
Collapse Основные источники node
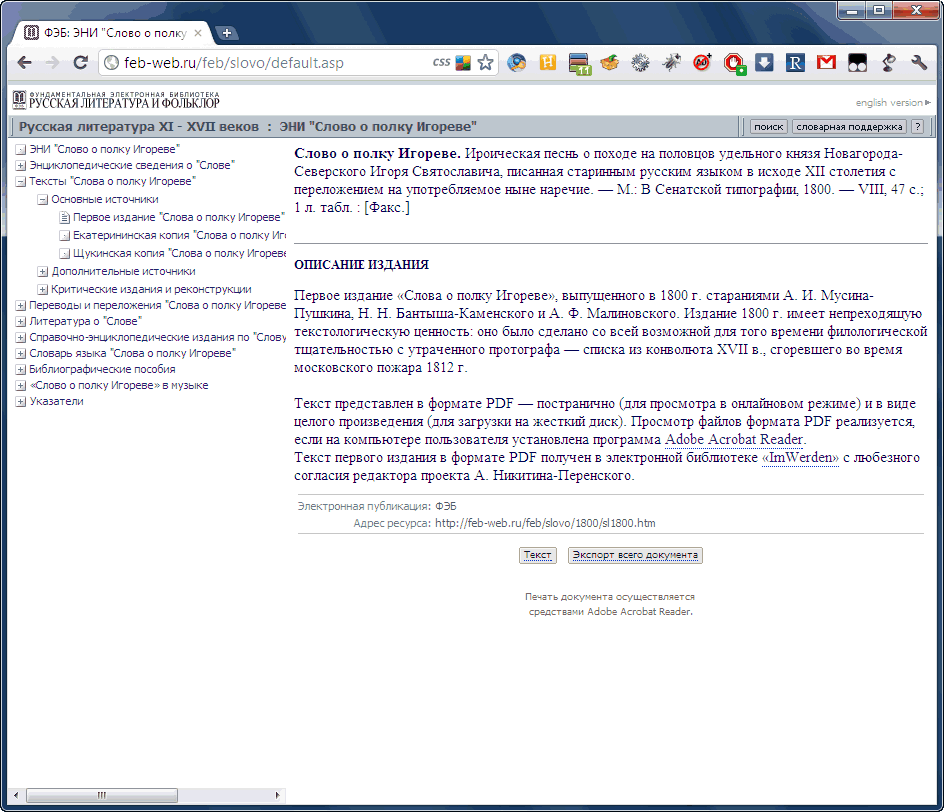(42, 199)
